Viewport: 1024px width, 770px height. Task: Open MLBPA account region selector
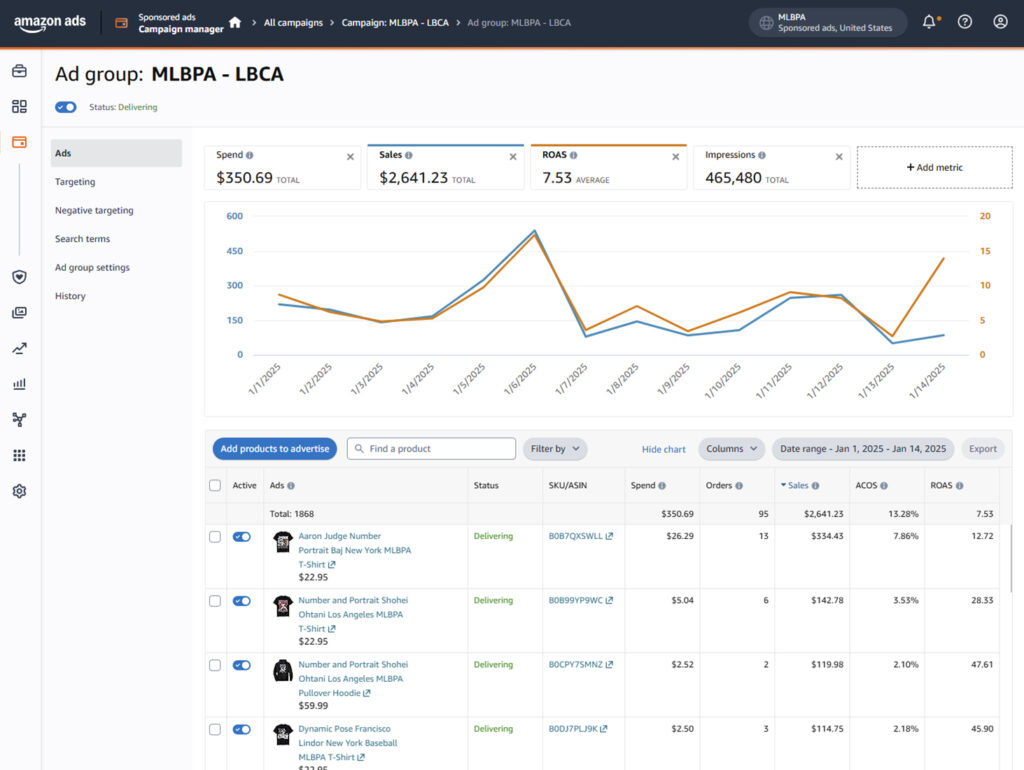coord(827,23)
